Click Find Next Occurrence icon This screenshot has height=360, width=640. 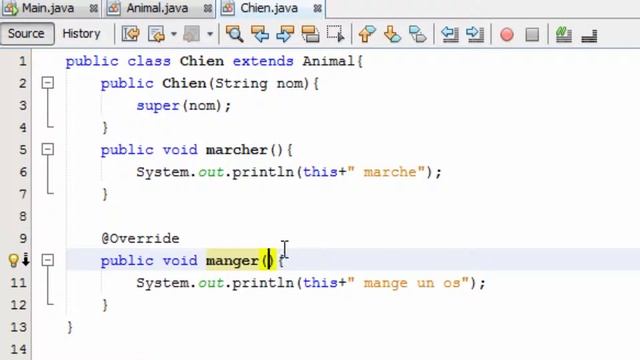285,34
